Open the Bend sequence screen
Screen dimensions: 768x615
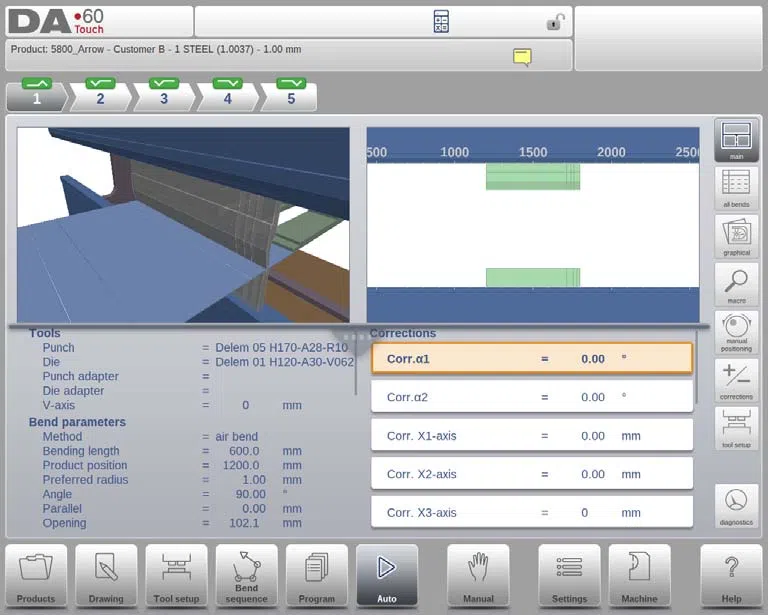pos(246,576)
